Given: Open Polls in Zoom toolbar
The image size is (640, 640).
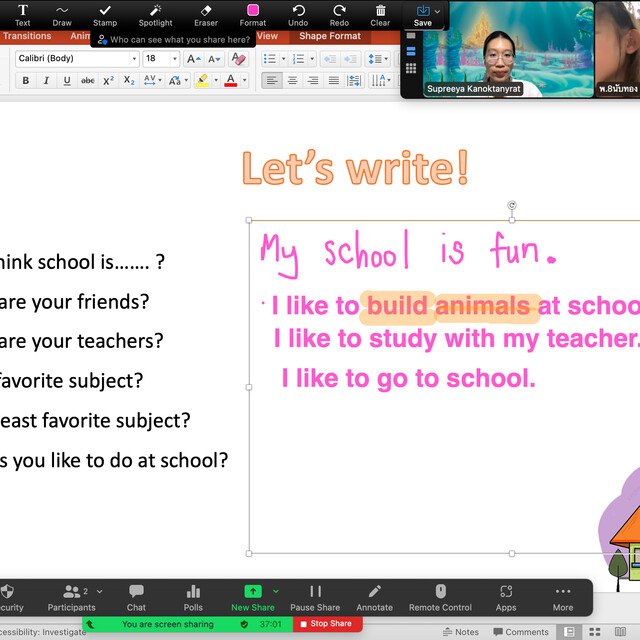Looking at the screenshot, I should click(193, 597).
